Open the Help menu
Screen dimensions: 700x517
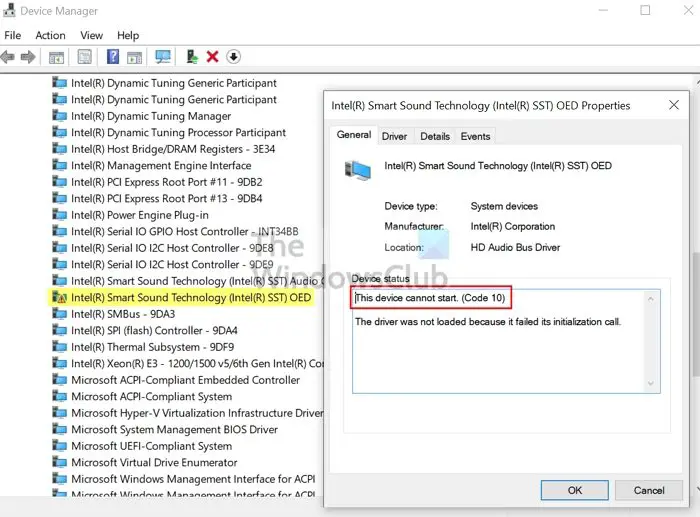click(x=128, y=35)
